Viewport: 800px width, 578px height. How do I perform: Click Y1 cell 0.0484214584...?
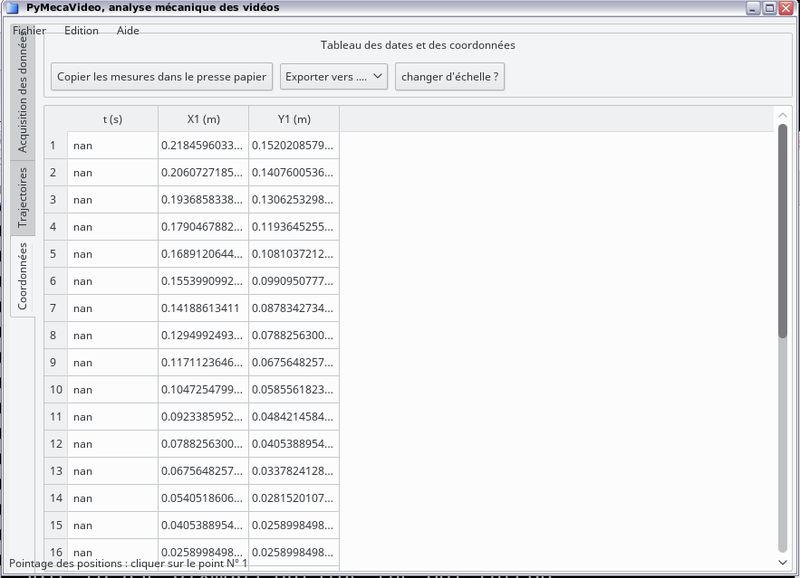coord(294,417)
